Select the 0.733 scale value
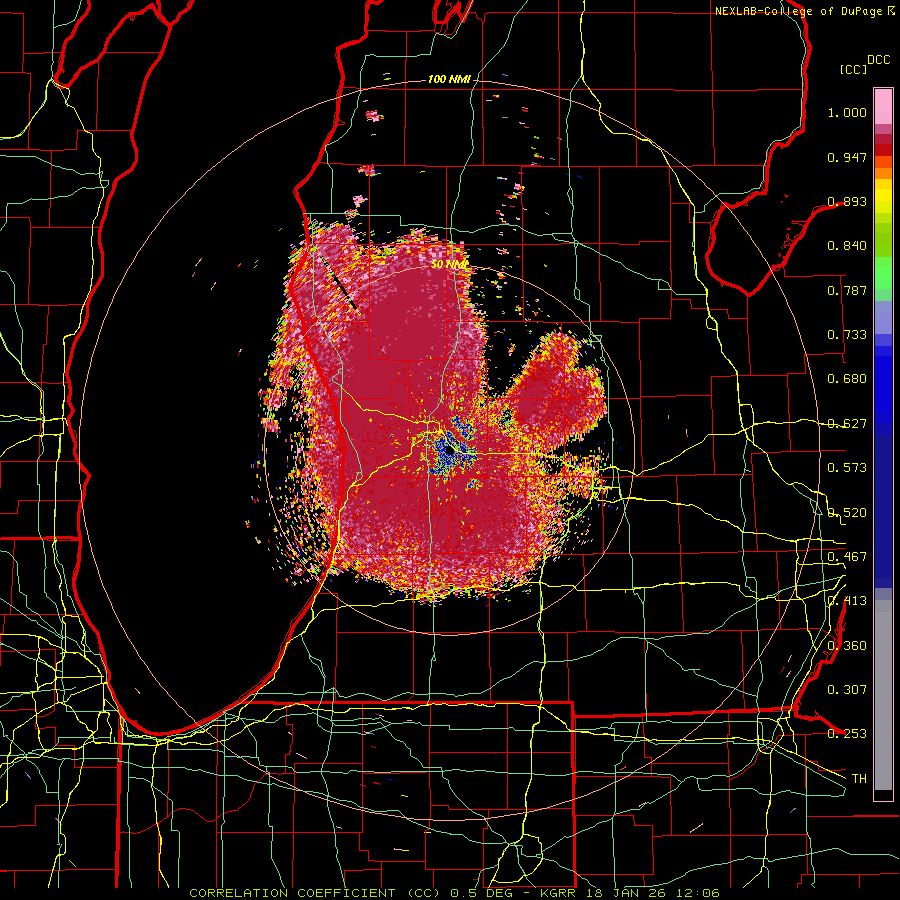The height and width of the screenshot is (900, 900). [847, 335]
